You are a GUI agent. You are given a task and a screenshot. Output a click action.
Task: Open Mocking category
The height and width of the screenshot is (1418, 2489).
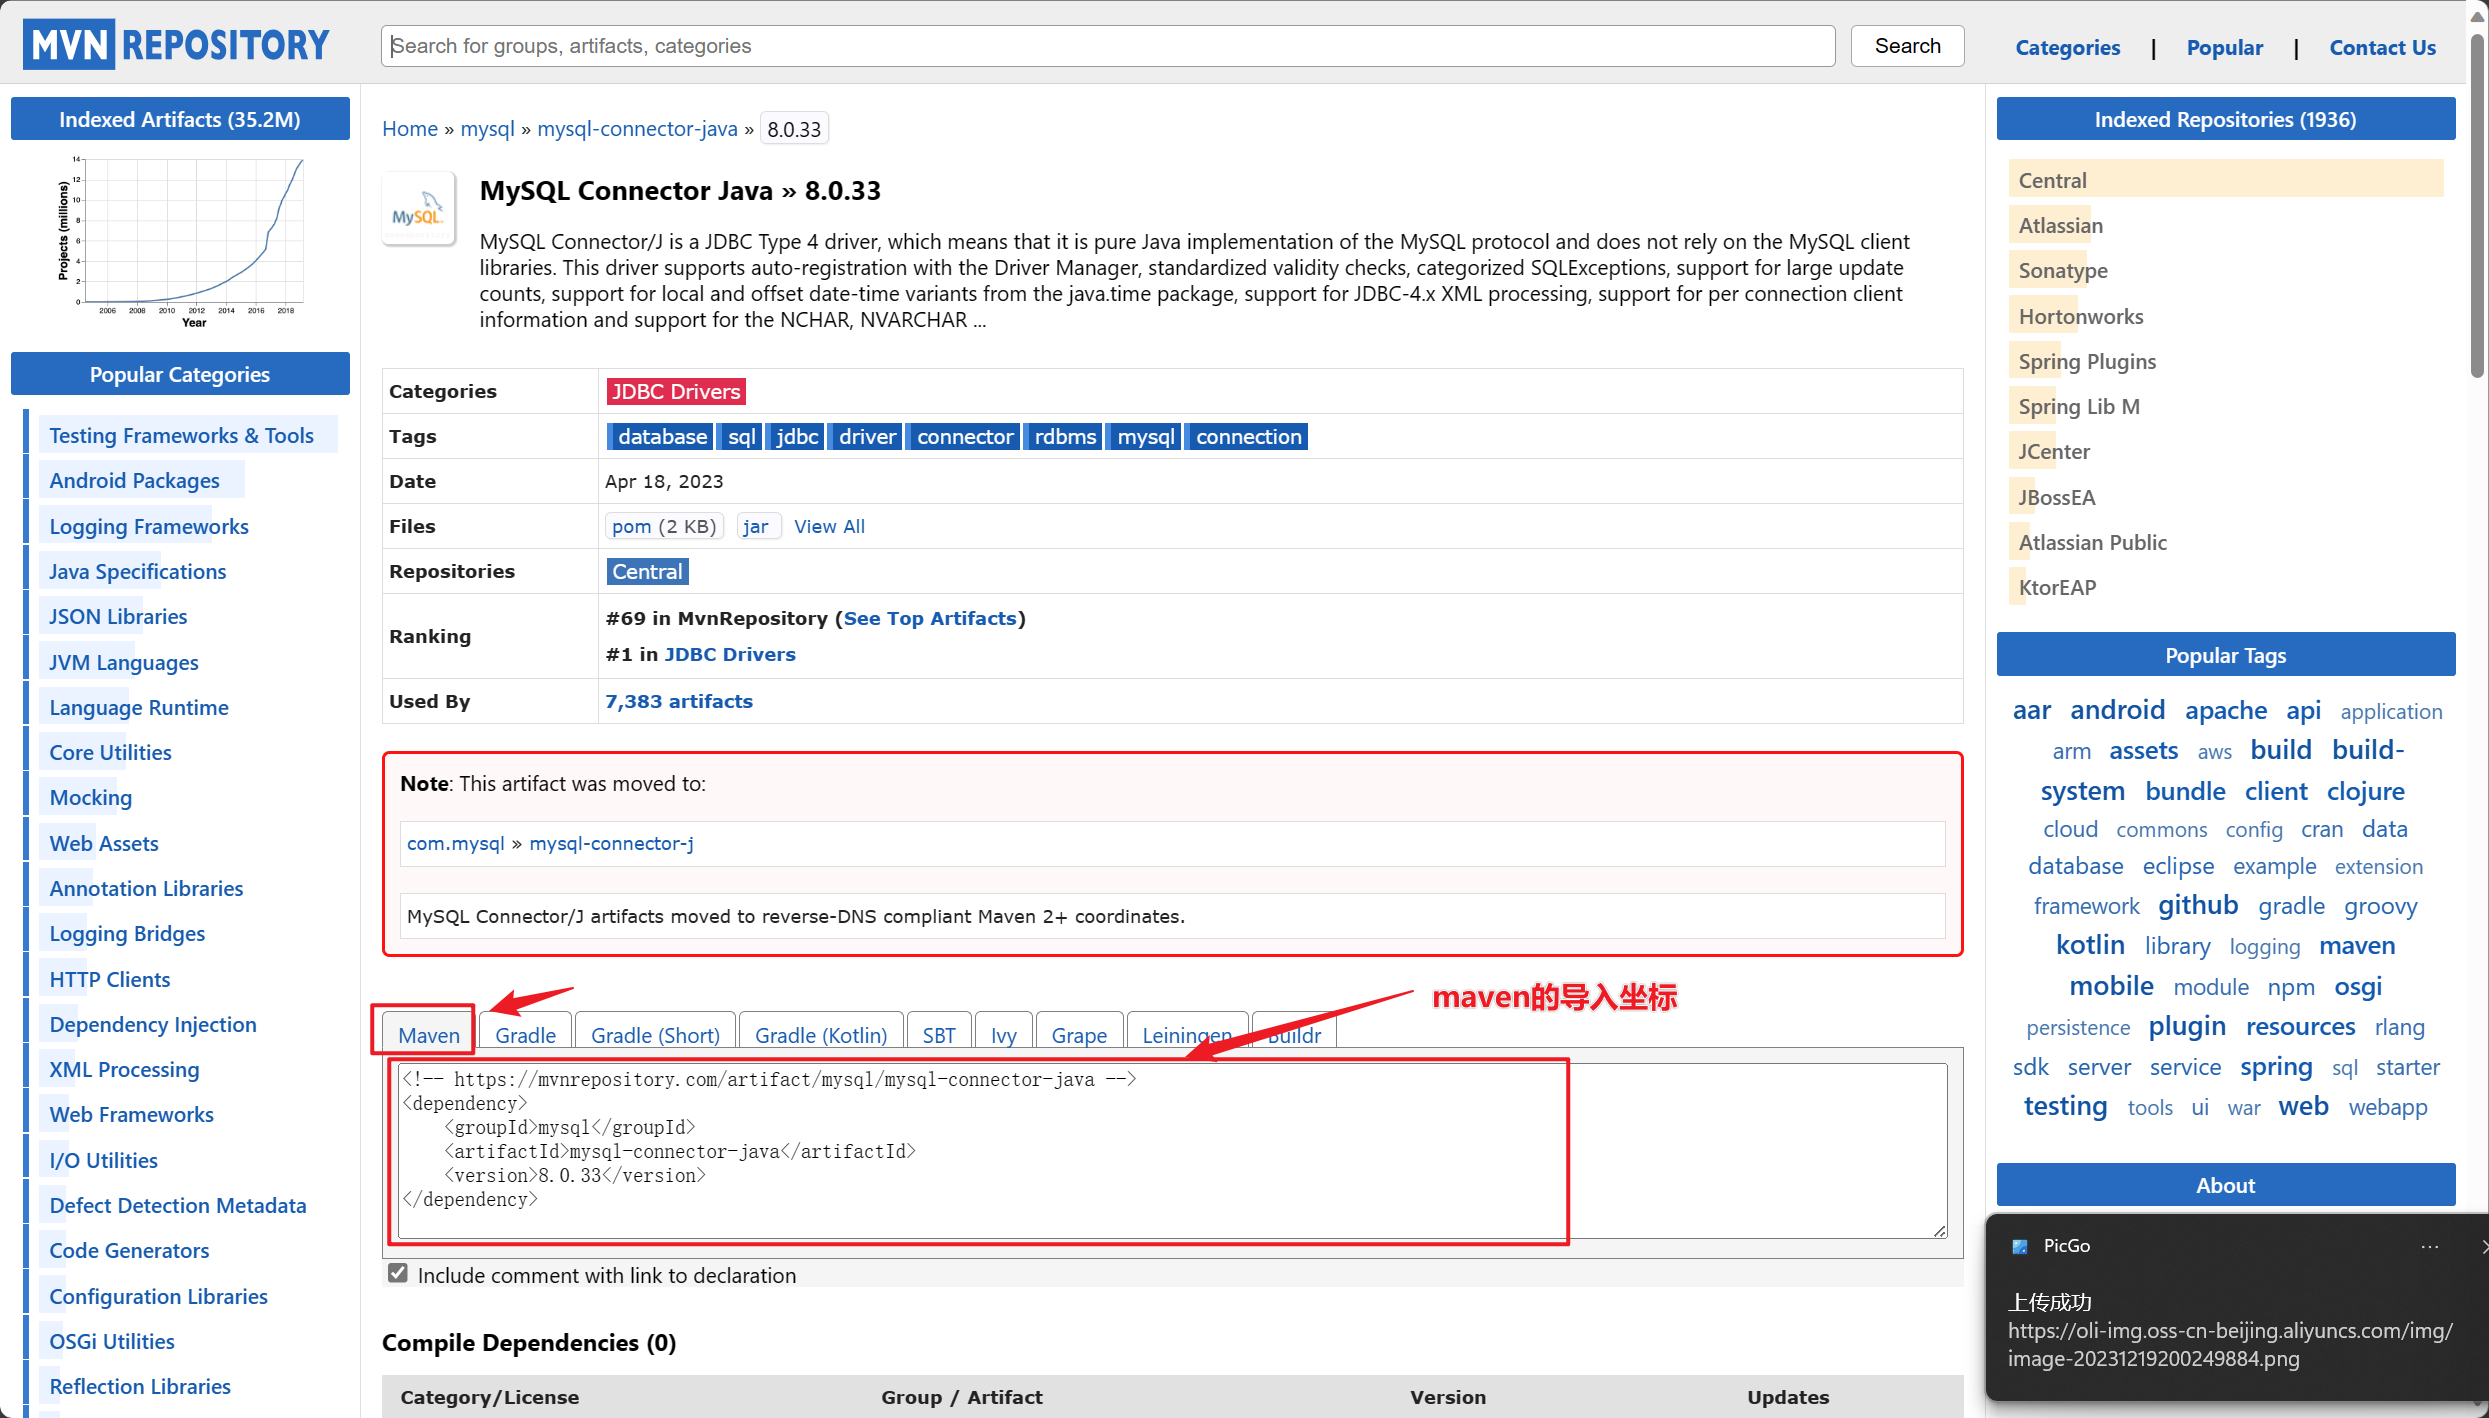pyautogui.click(x=90, y=797)
